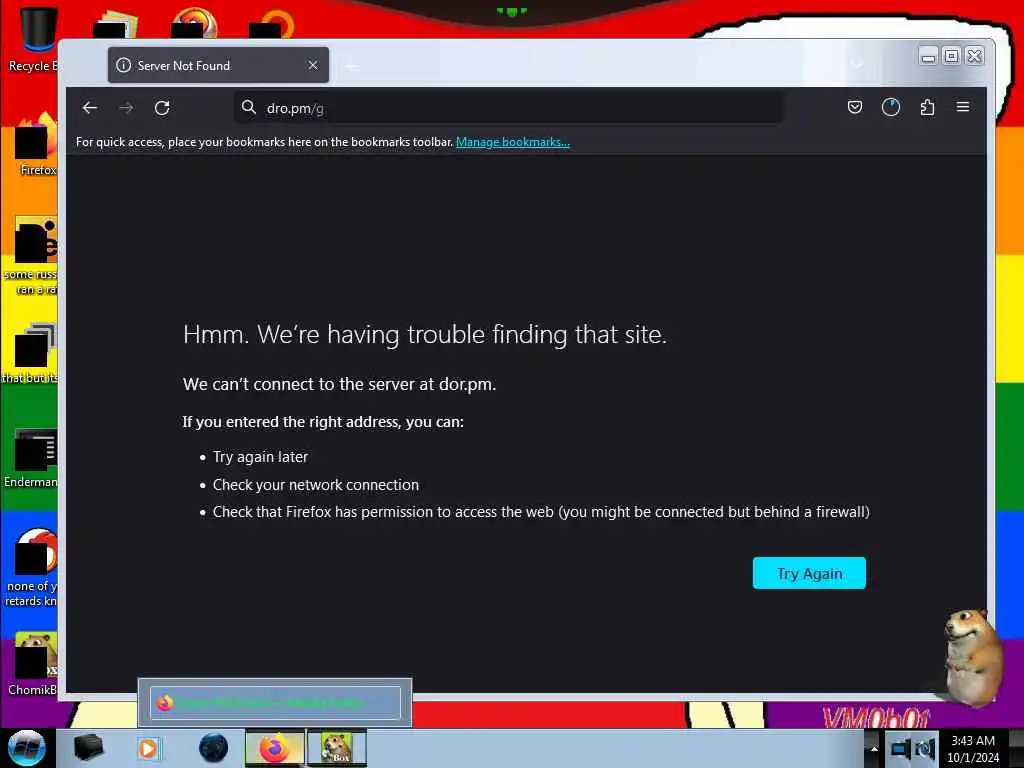Open the Save to Pocket icon
The height and width of the screenshot is (768, 1024).
pyautogui.click(x=854, y=107)
